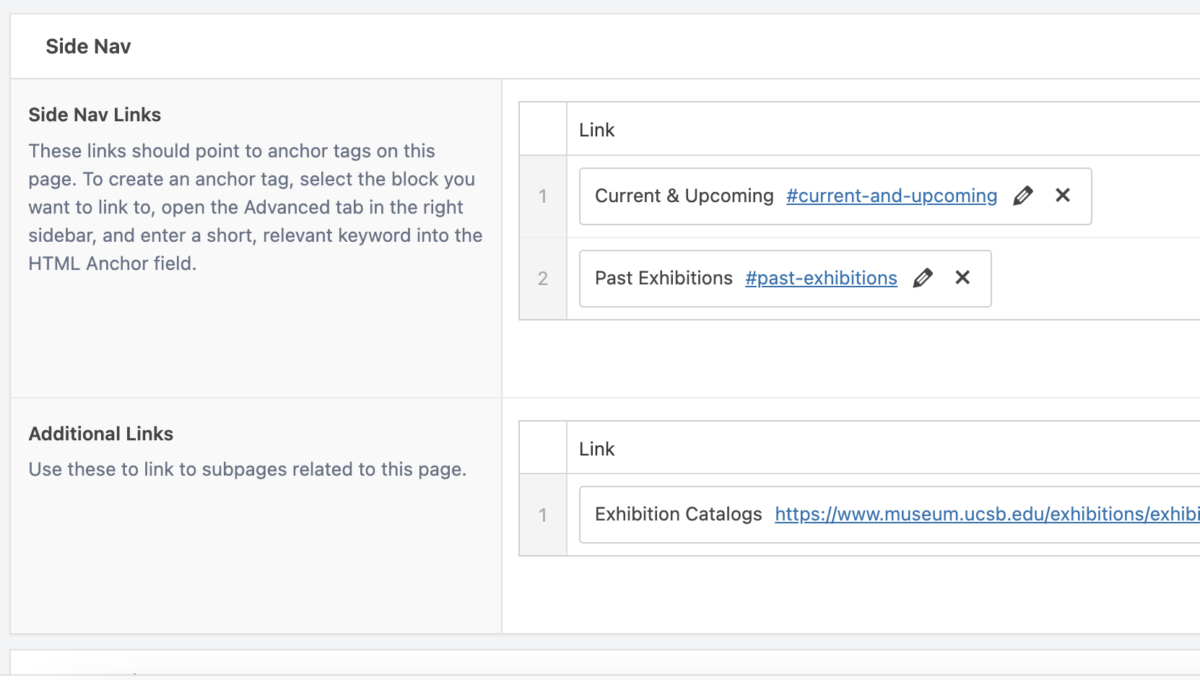1200x680 pixels.
Task: Click the Side Nav Links field label
Action: coord(95,115)
